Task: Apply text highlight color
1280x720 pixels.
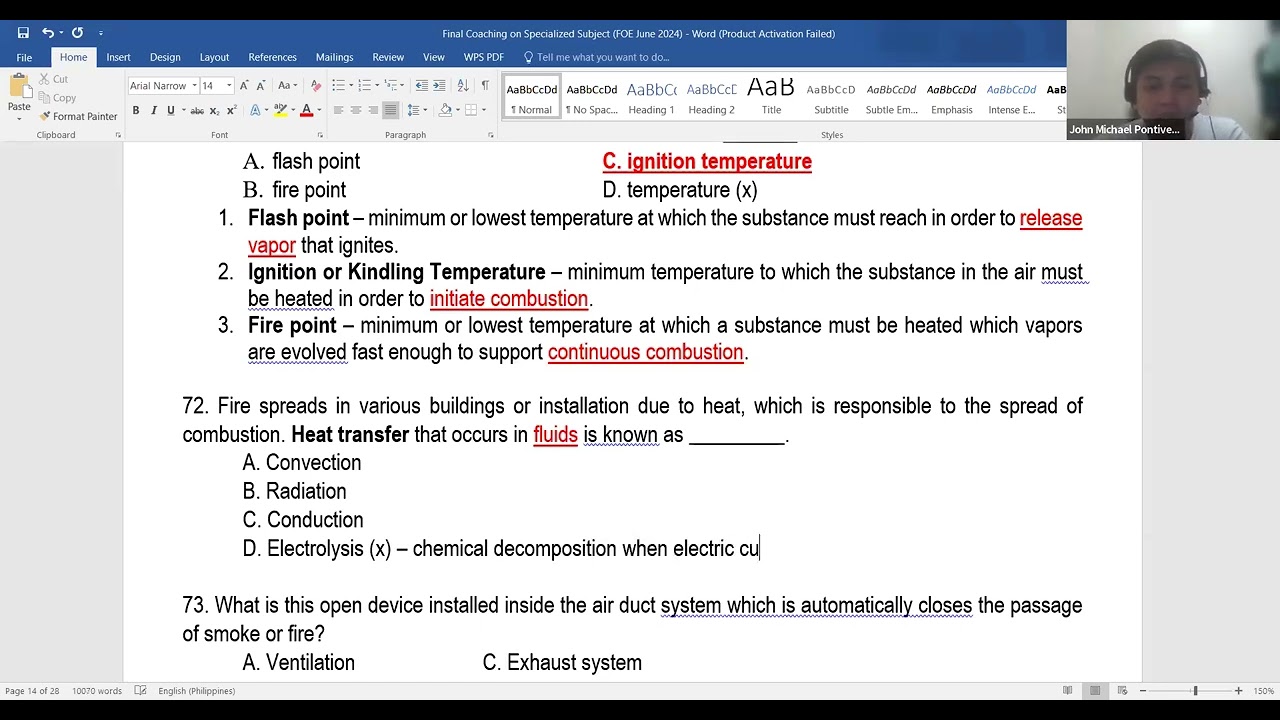Action: pos(280,110)
